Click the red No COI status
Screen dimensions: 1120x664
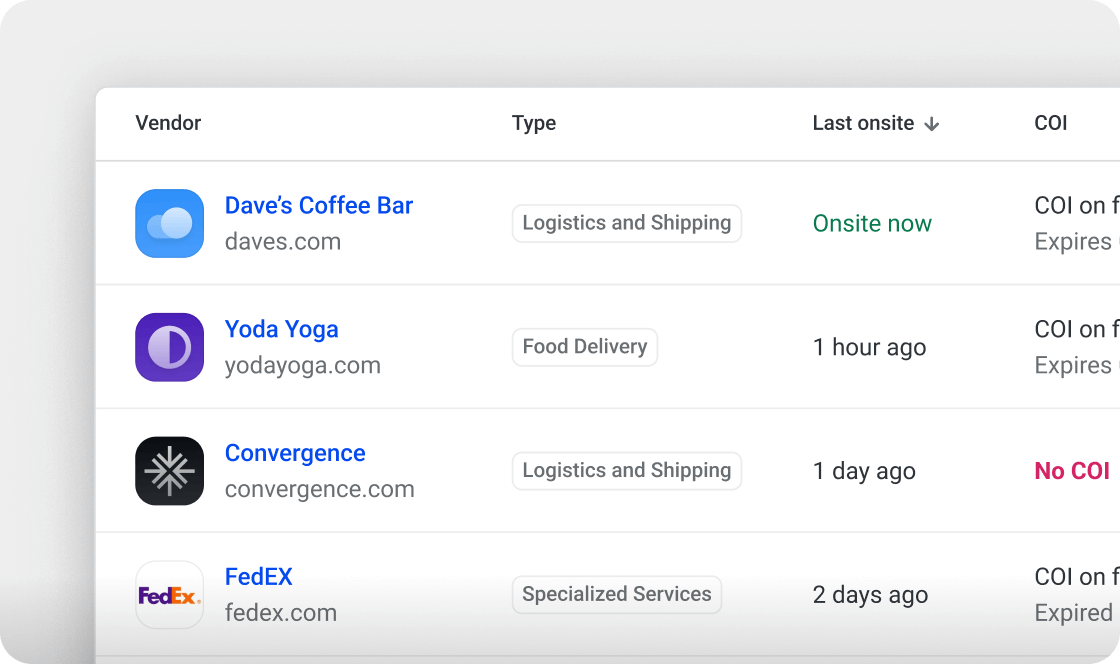tap(1071, 471)
